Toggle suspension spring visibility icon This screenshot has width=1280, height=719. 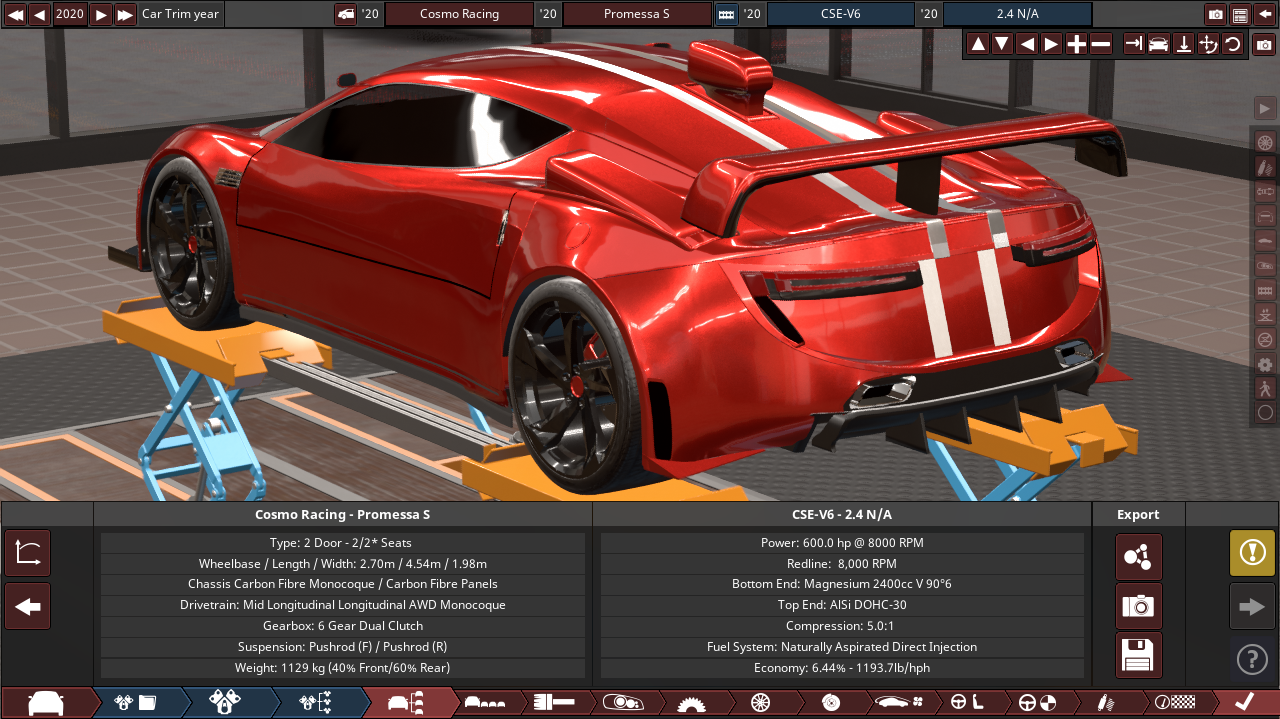[1265, 166]
